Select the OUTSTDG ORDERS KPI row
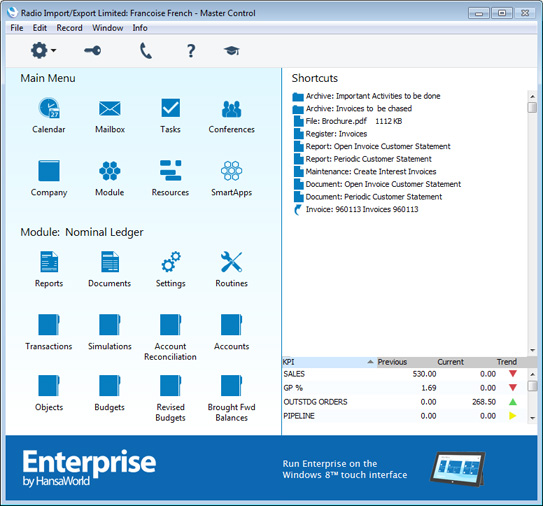 click(404, 402)
